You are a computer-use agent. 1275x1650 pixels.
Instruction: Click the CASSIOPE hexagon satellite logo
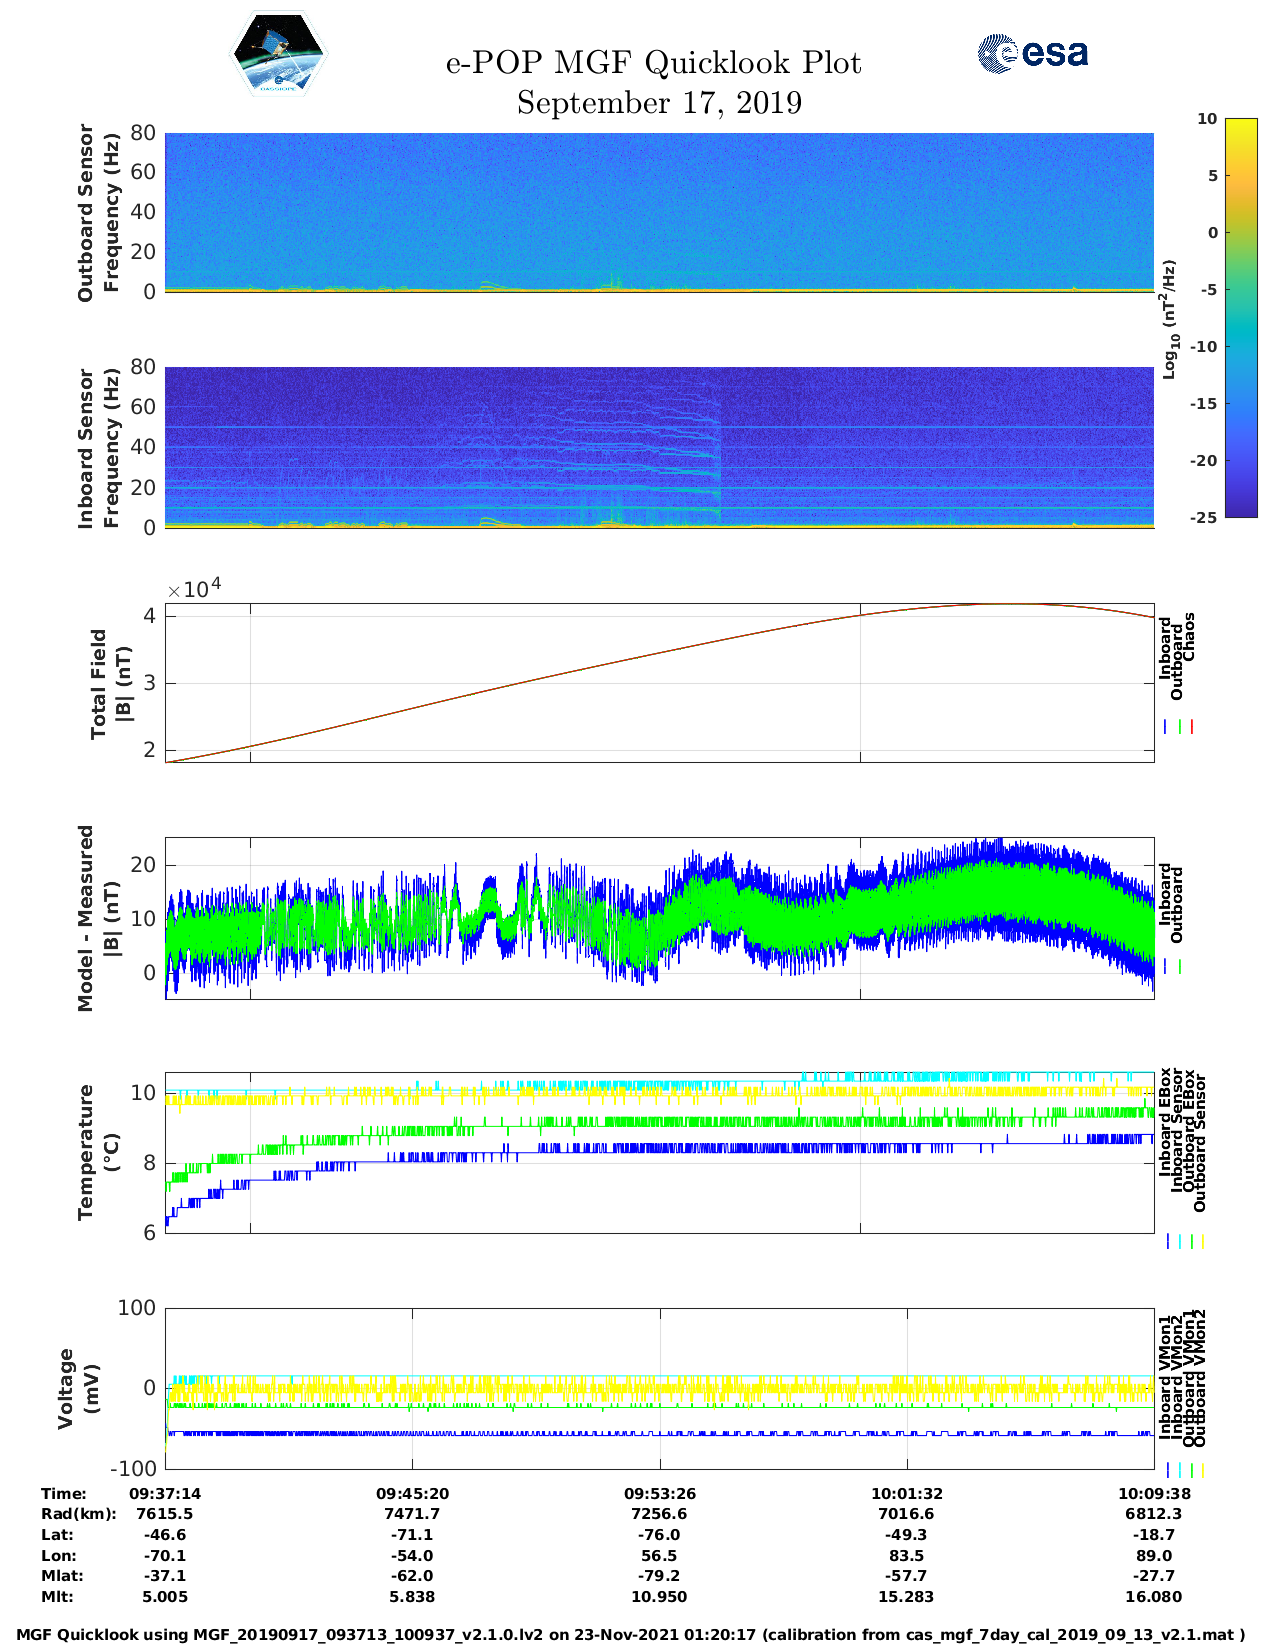[x=278, y=54]
